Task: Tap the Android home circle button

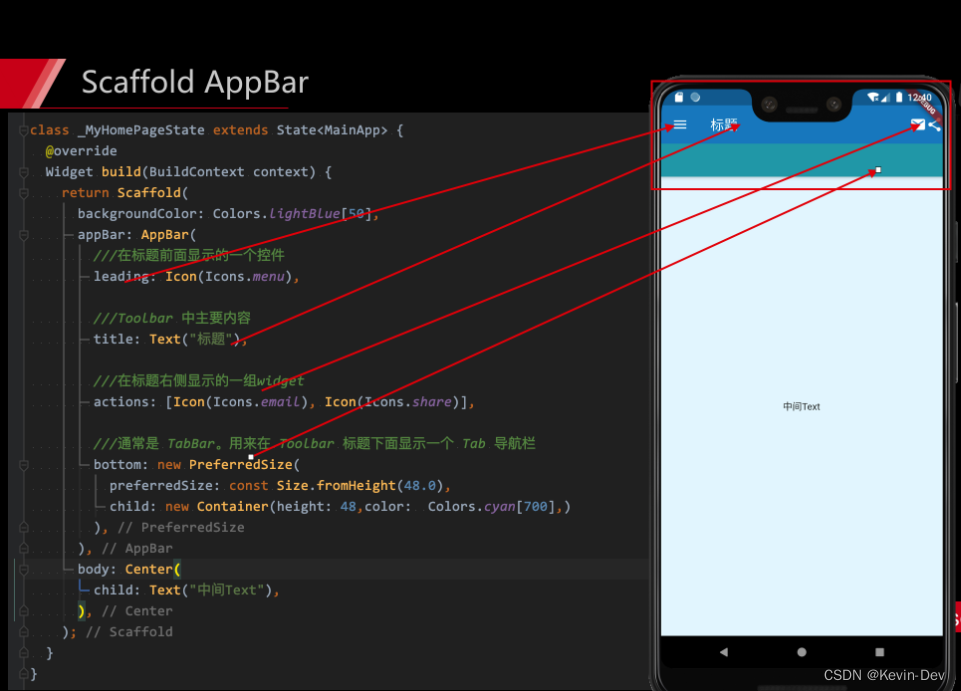Action: (802, 652)
